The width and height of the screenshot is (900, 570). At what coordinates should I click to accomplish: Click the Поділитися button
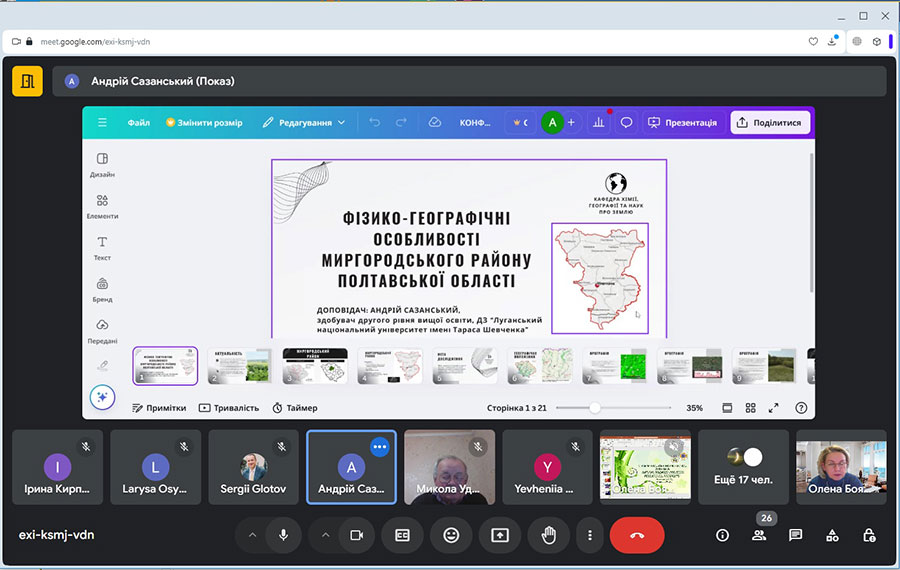click(x=769, y=123)
